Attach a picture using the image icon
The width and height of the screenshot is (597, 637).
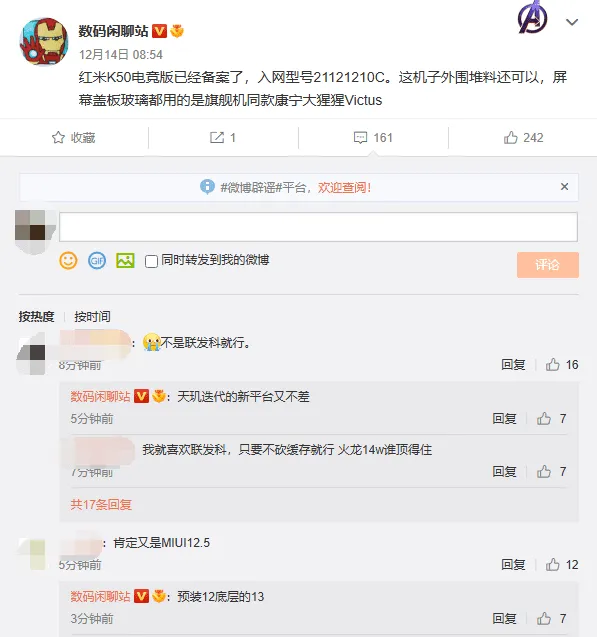coord(125,260)
